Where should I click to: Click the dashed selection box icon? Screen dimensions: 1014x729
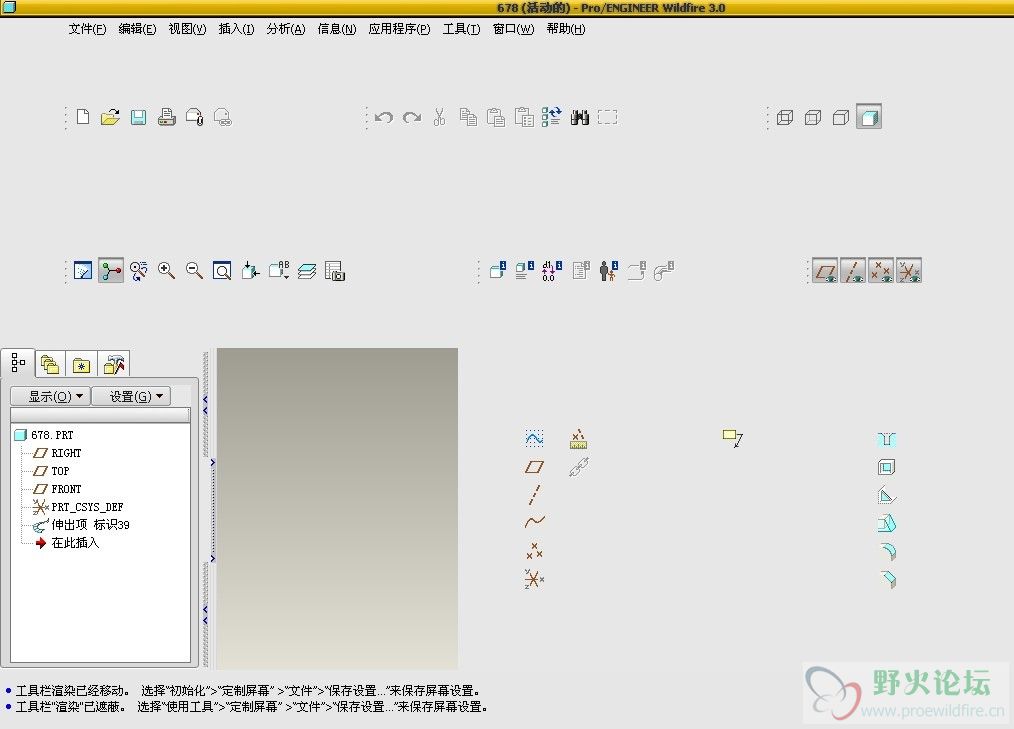(607, 117)
